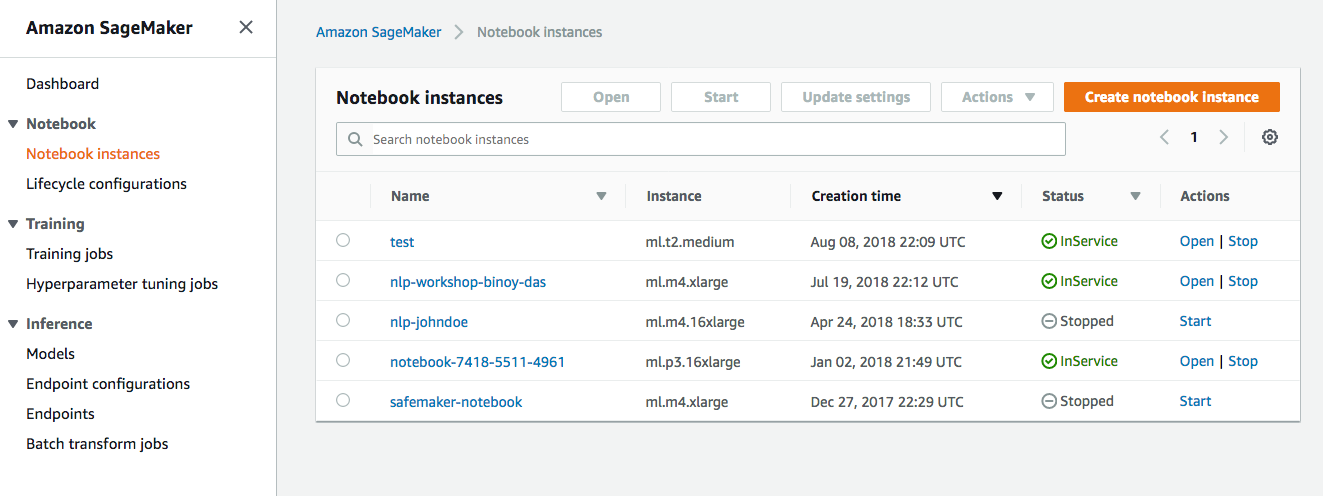Click the Instance column header
The image size is (1323, 496).
[x=674, y=196]
